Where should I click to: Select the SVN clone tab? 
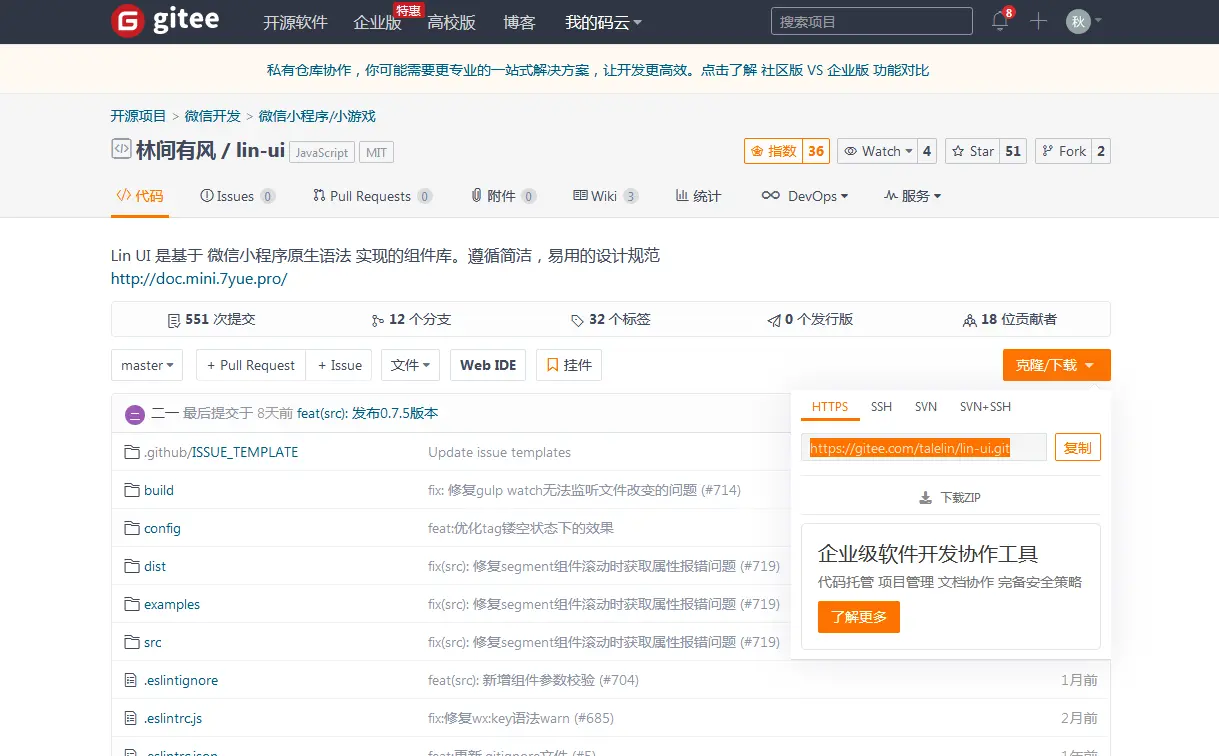point(926,407)
